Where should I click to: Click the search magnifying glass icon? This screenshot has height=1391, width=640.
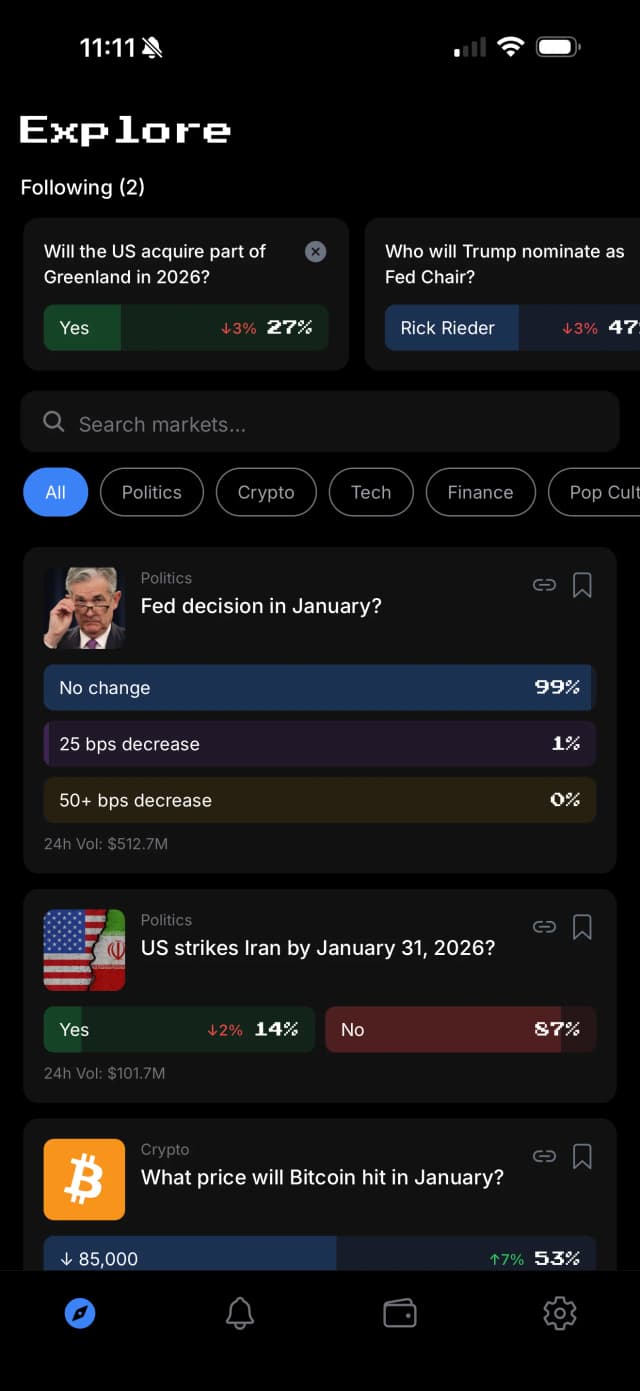tap(53, 423)
